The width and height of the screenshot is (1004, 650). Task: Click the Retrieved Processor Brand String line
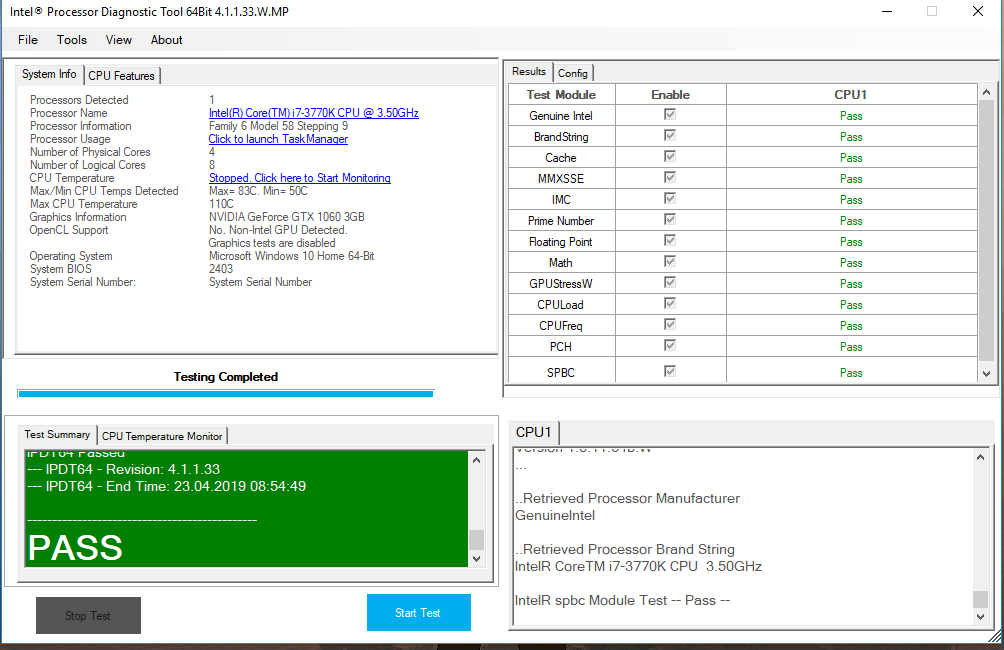pyautogui.click(x=625, y=549)
